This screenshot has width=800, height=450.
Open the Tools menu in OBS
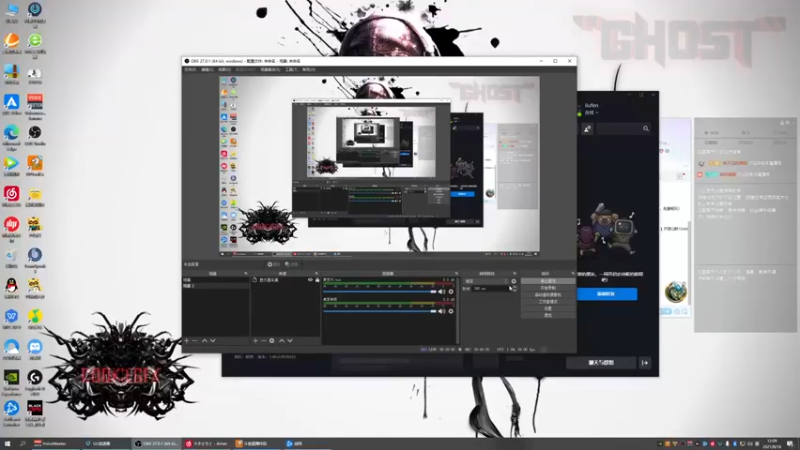click(291, 69)
